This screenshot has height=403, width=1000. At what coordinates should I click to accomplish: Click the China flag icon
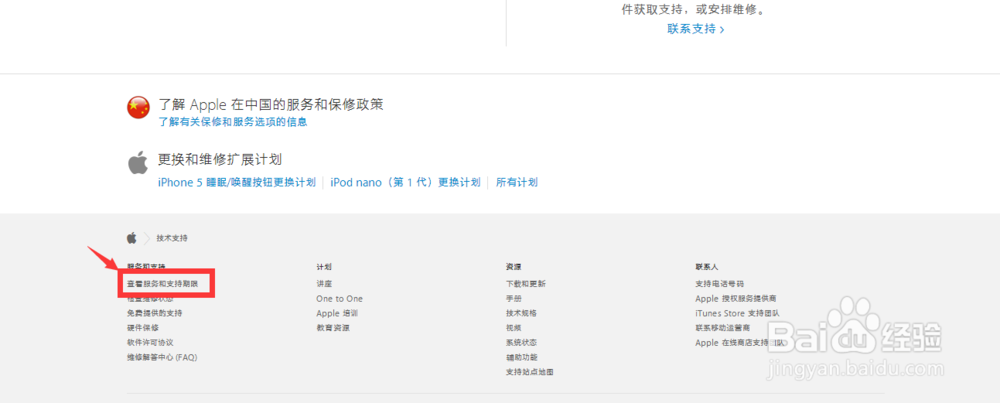pyautogui.click(x=138, y=108)
